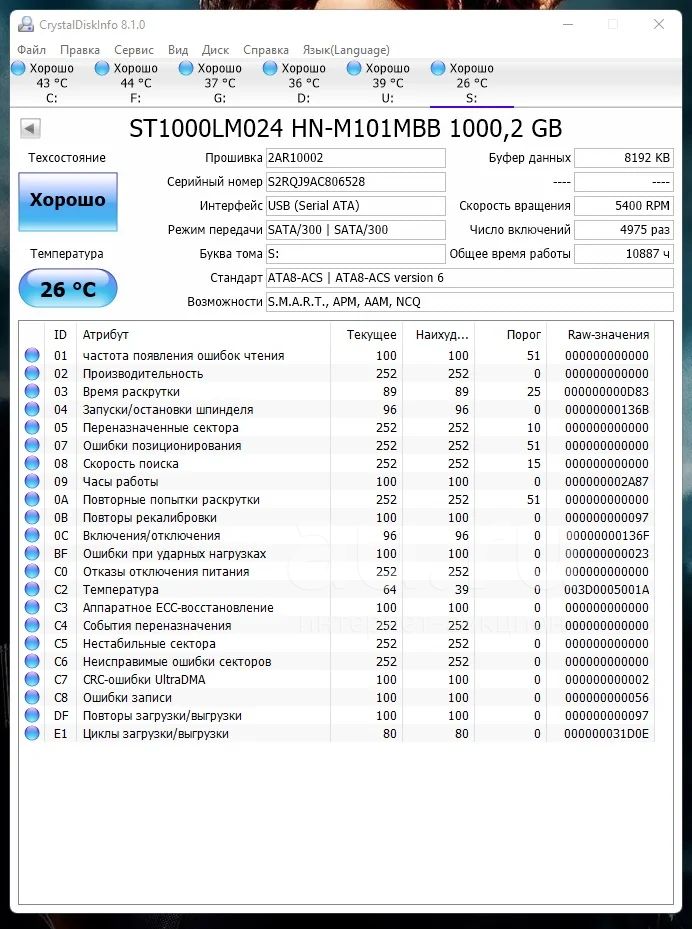Open the Диск menu
The width and height of the screenshot is (692, 929).
point(215,50)
